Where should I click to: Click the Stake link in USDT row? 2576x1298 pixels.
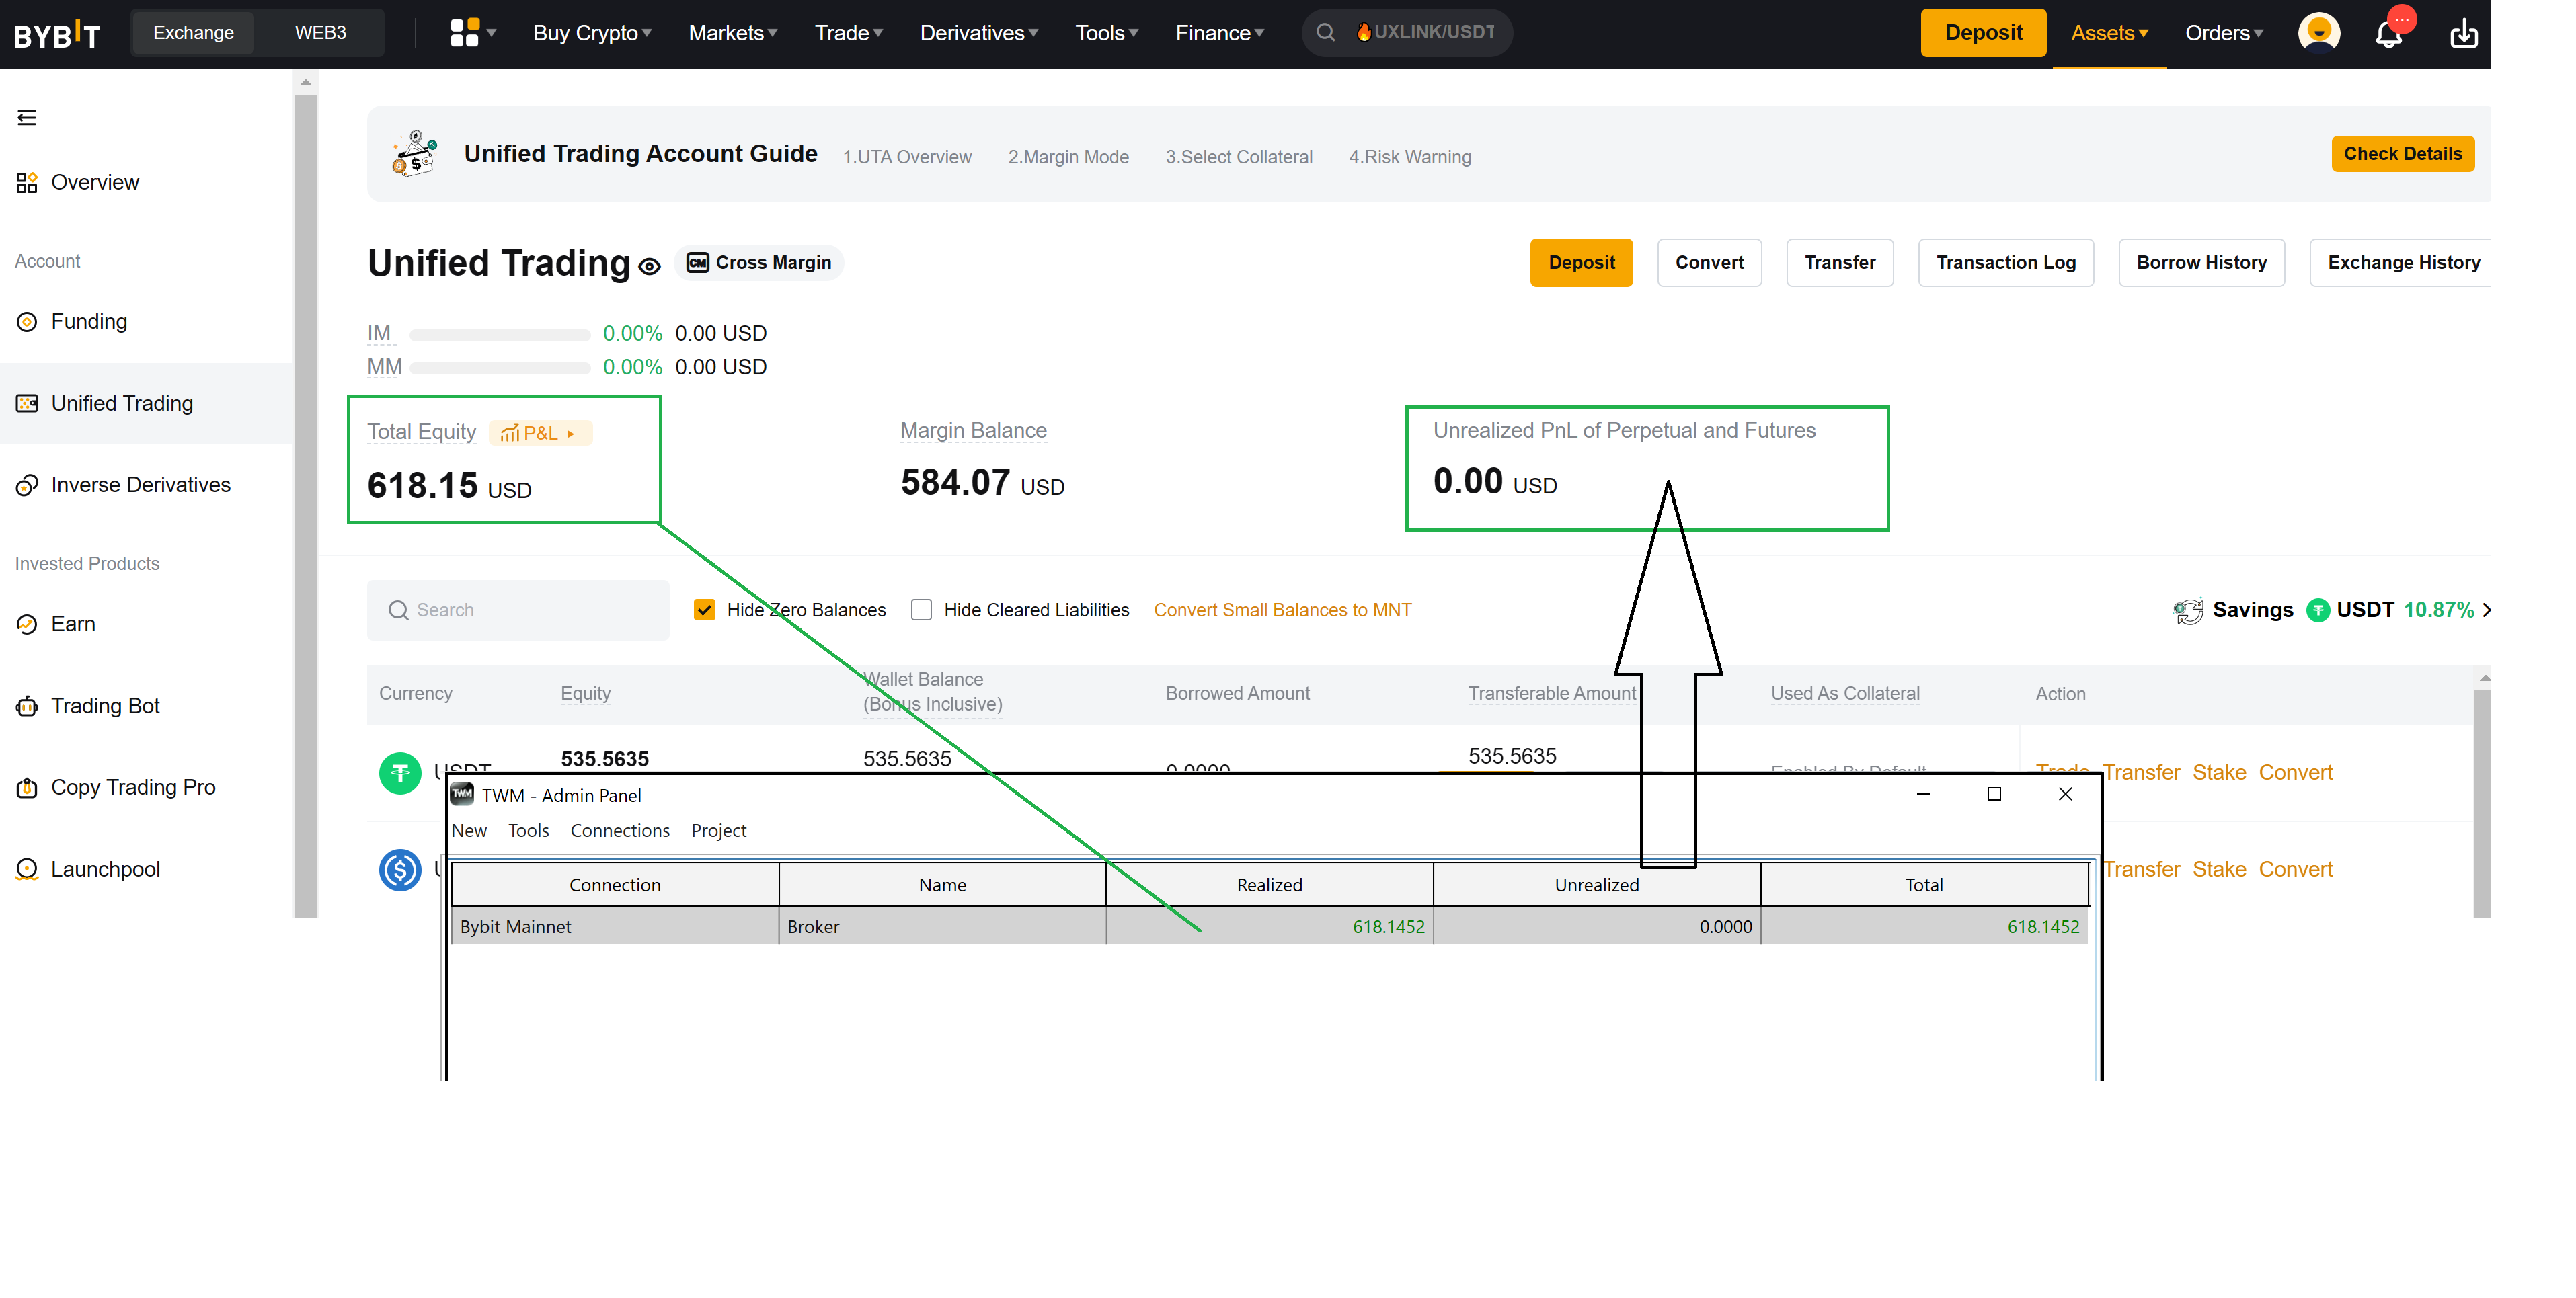[x=2219, y=773]
